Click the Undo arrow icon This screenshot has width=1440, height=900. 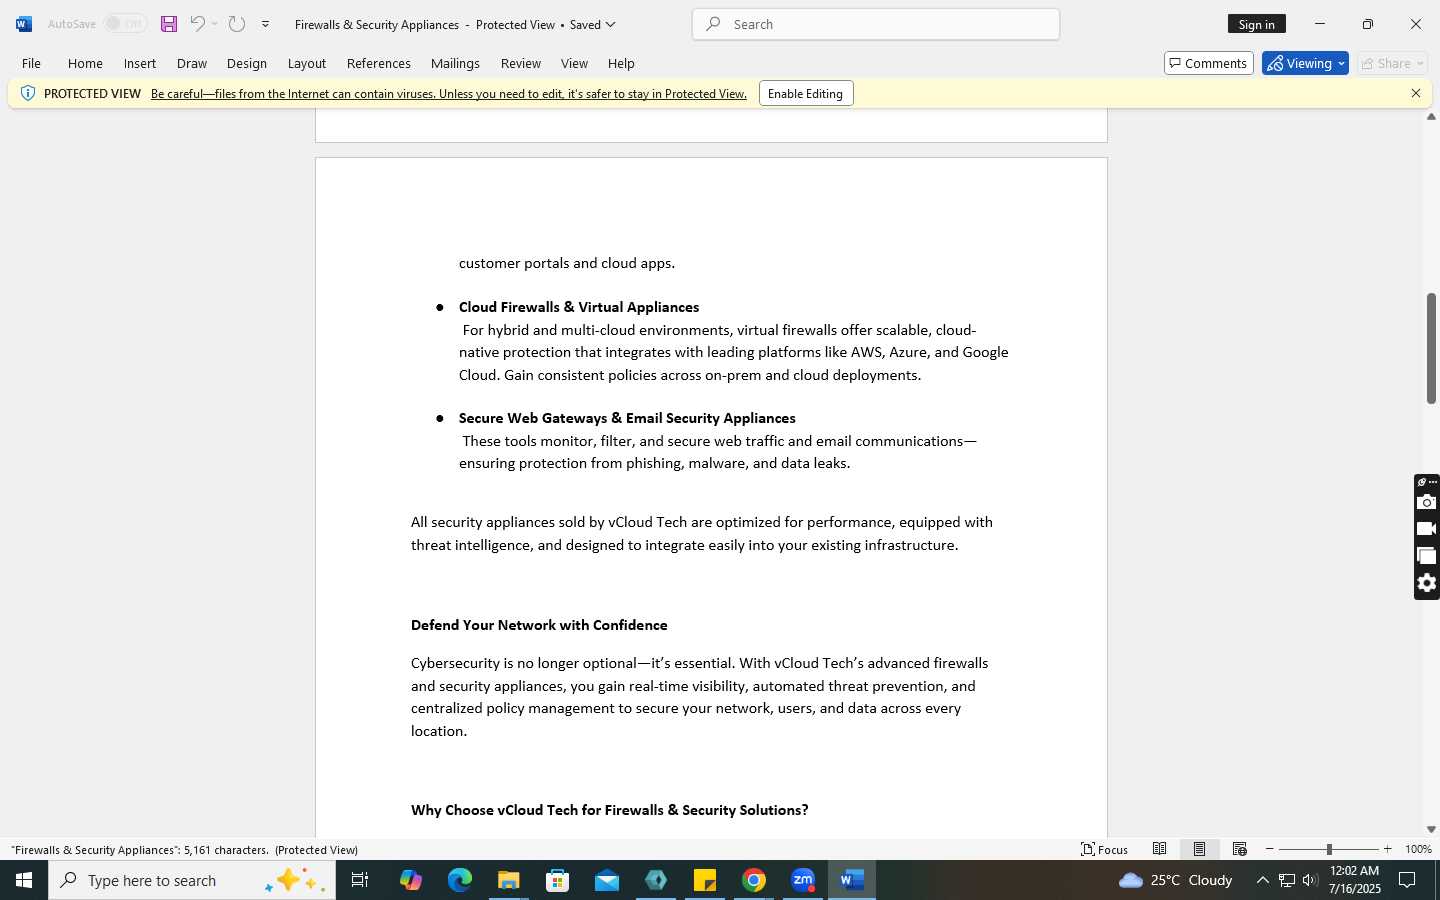[x=198, y=24]
